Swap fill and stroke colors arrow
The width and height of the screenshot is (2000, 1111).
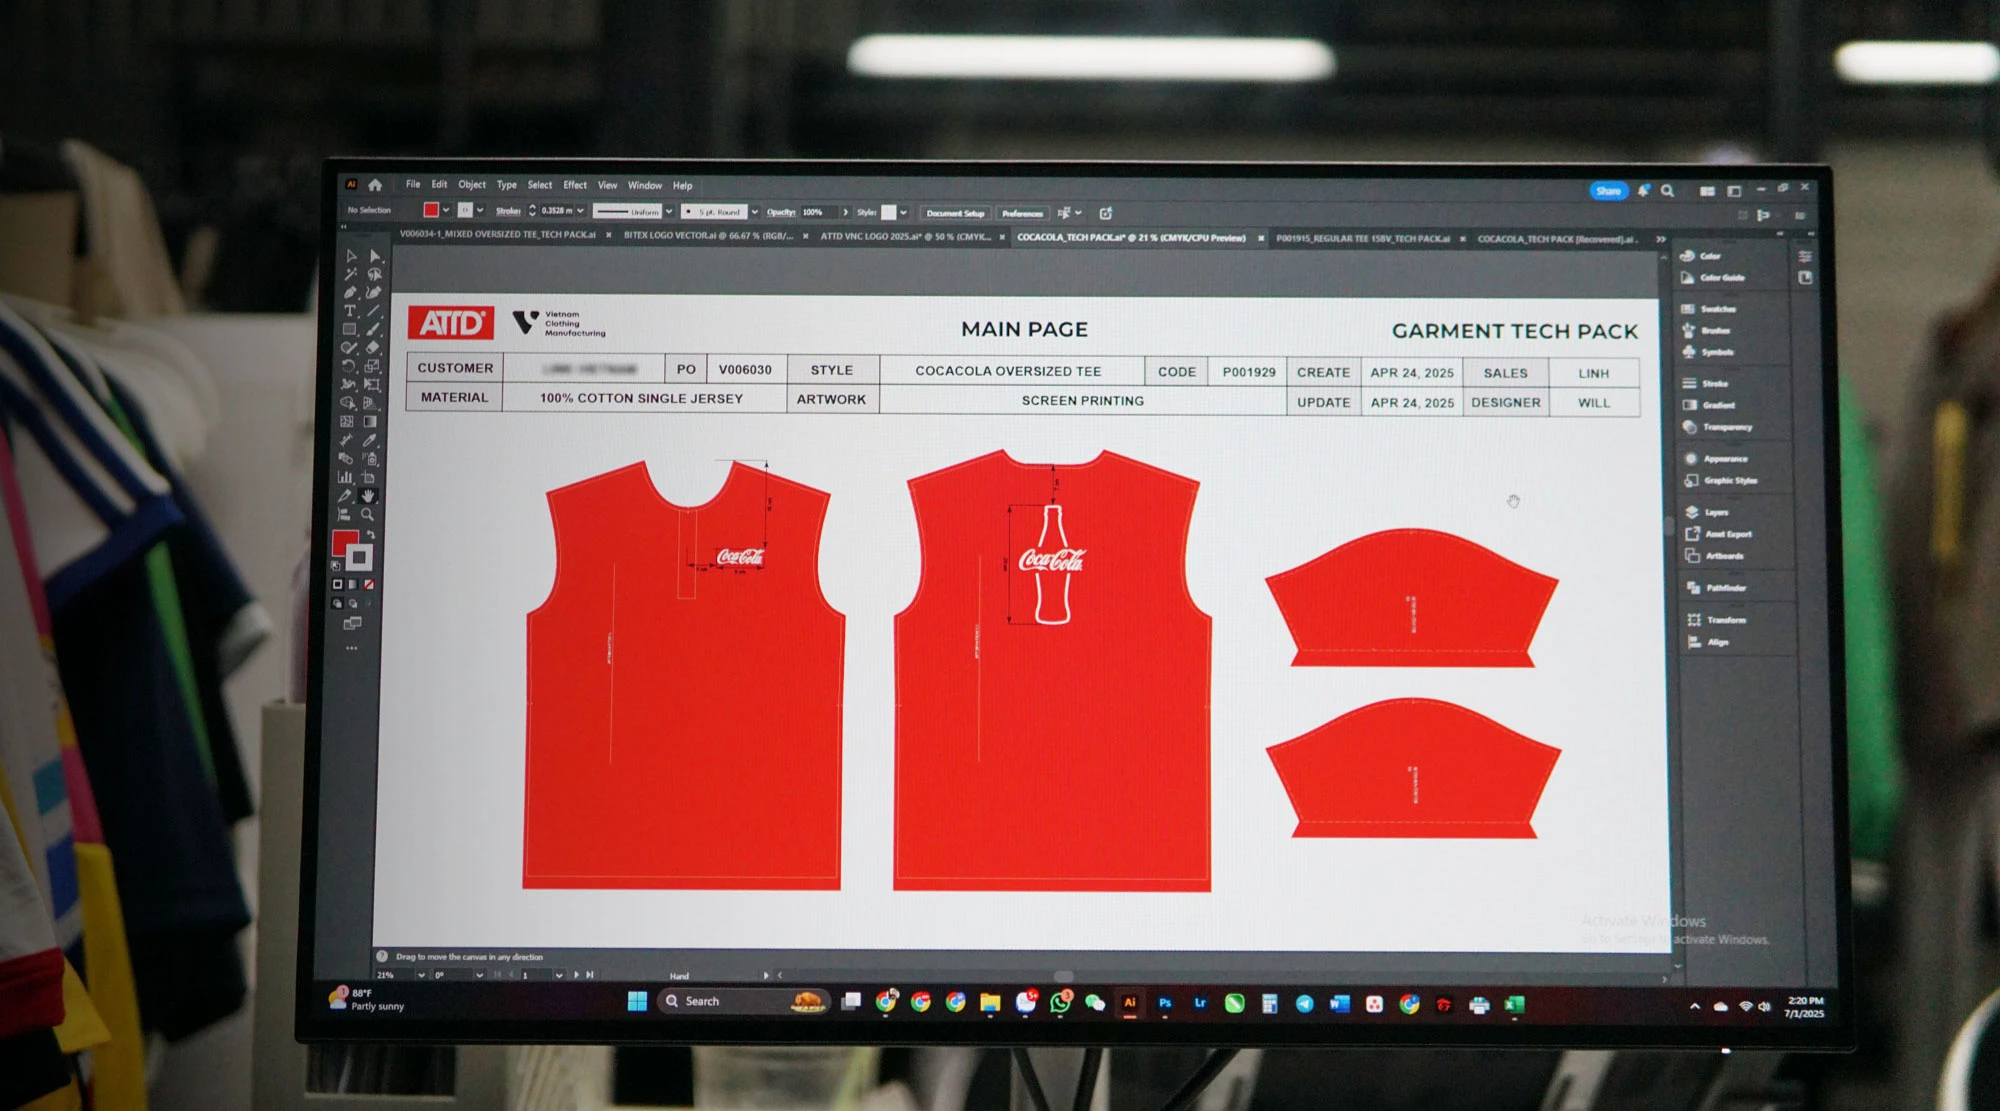tap(370, 536)
